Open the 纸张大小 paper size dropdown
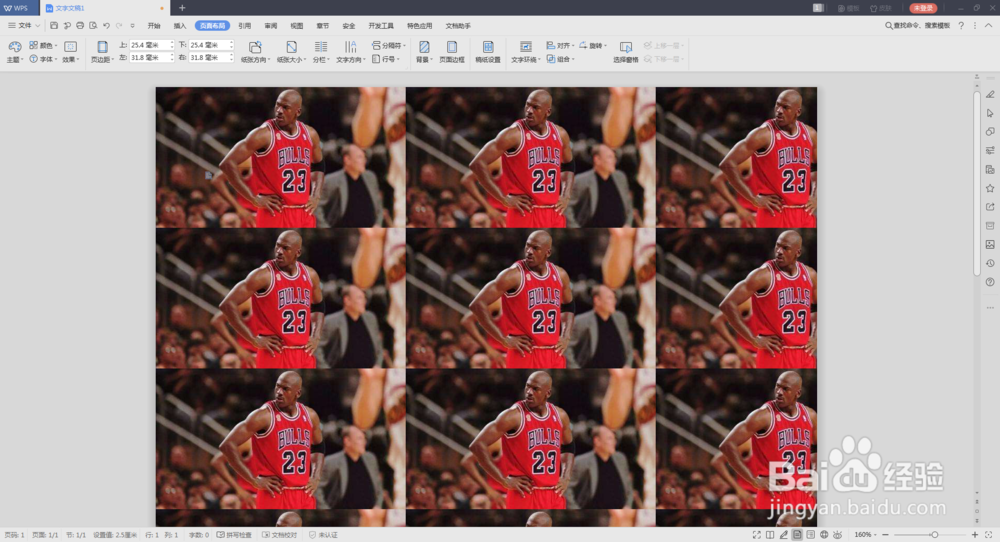The width and height of the screenshot is (1000, 542). click(x=291, y=52)
